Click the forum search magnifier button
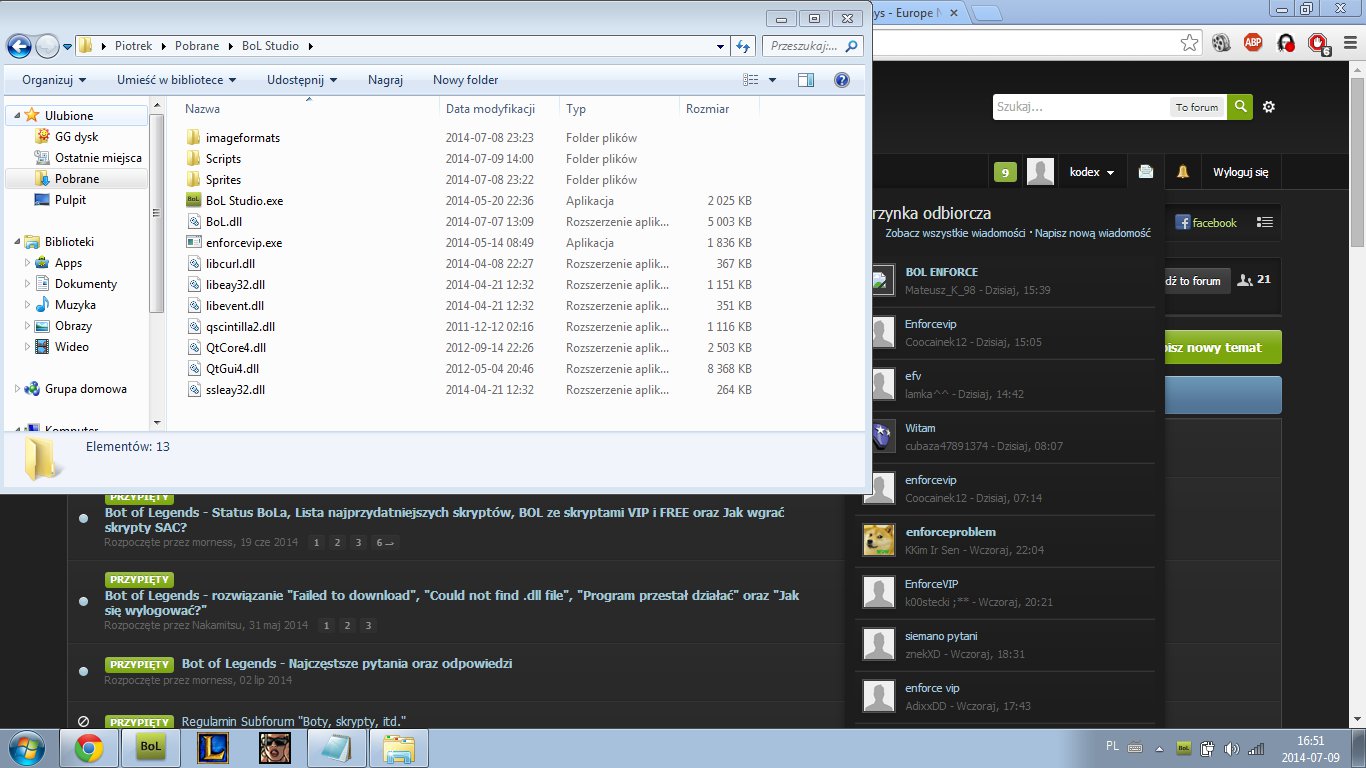The image size is (1366, 768). point(1240,107)
